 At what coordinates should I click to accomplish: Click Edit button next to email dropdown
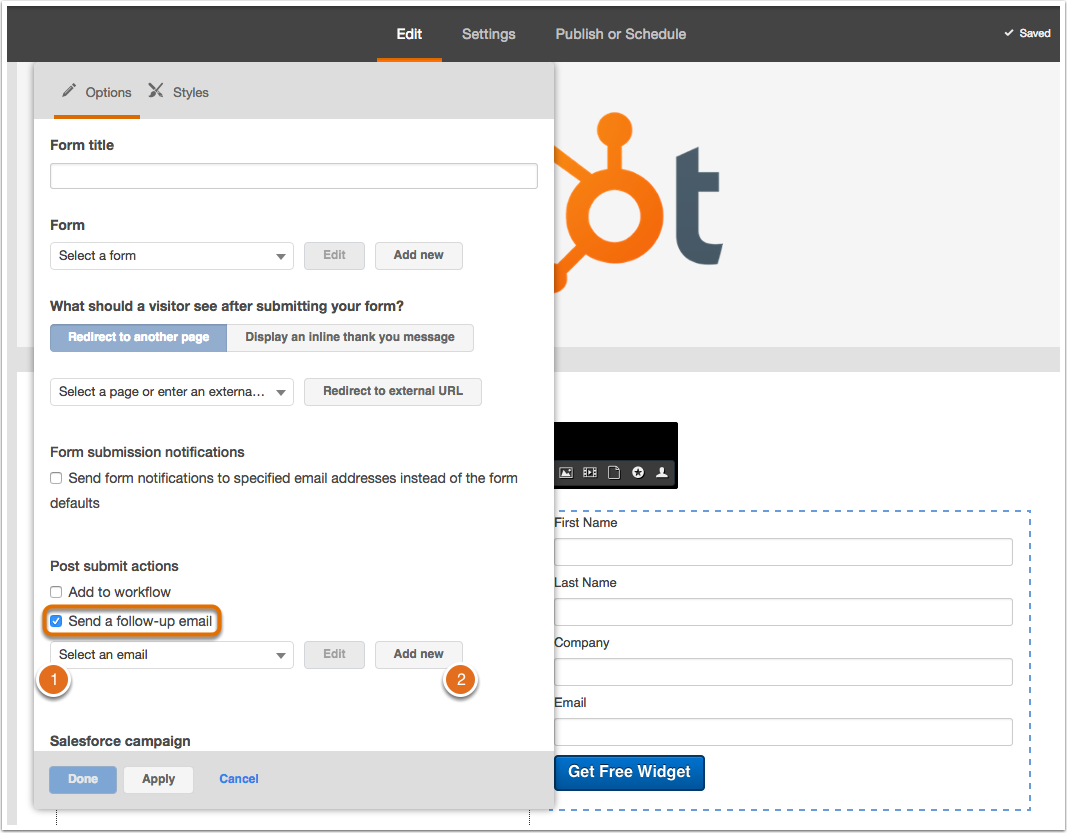click(x=334, y=654)
